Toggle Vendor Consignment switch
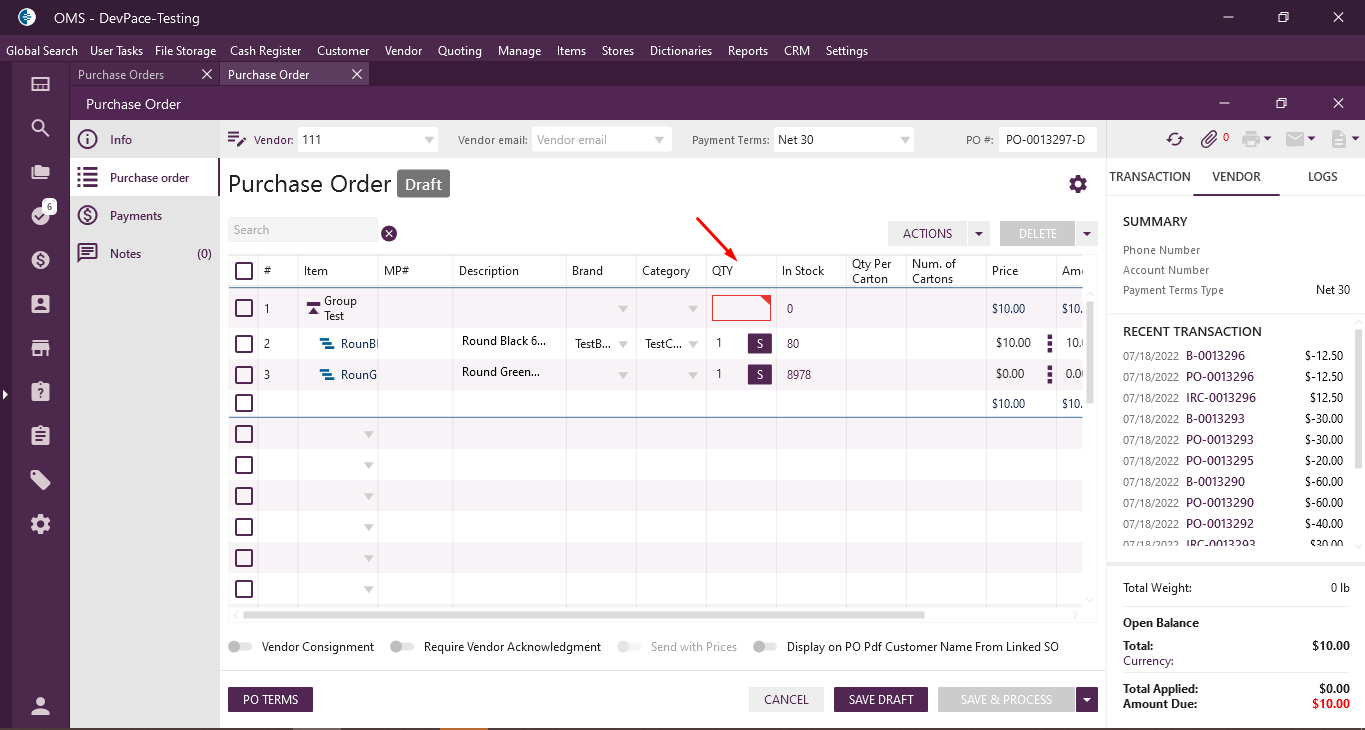Viewport: 1365px width, 730px height. (x=240, y=647)
